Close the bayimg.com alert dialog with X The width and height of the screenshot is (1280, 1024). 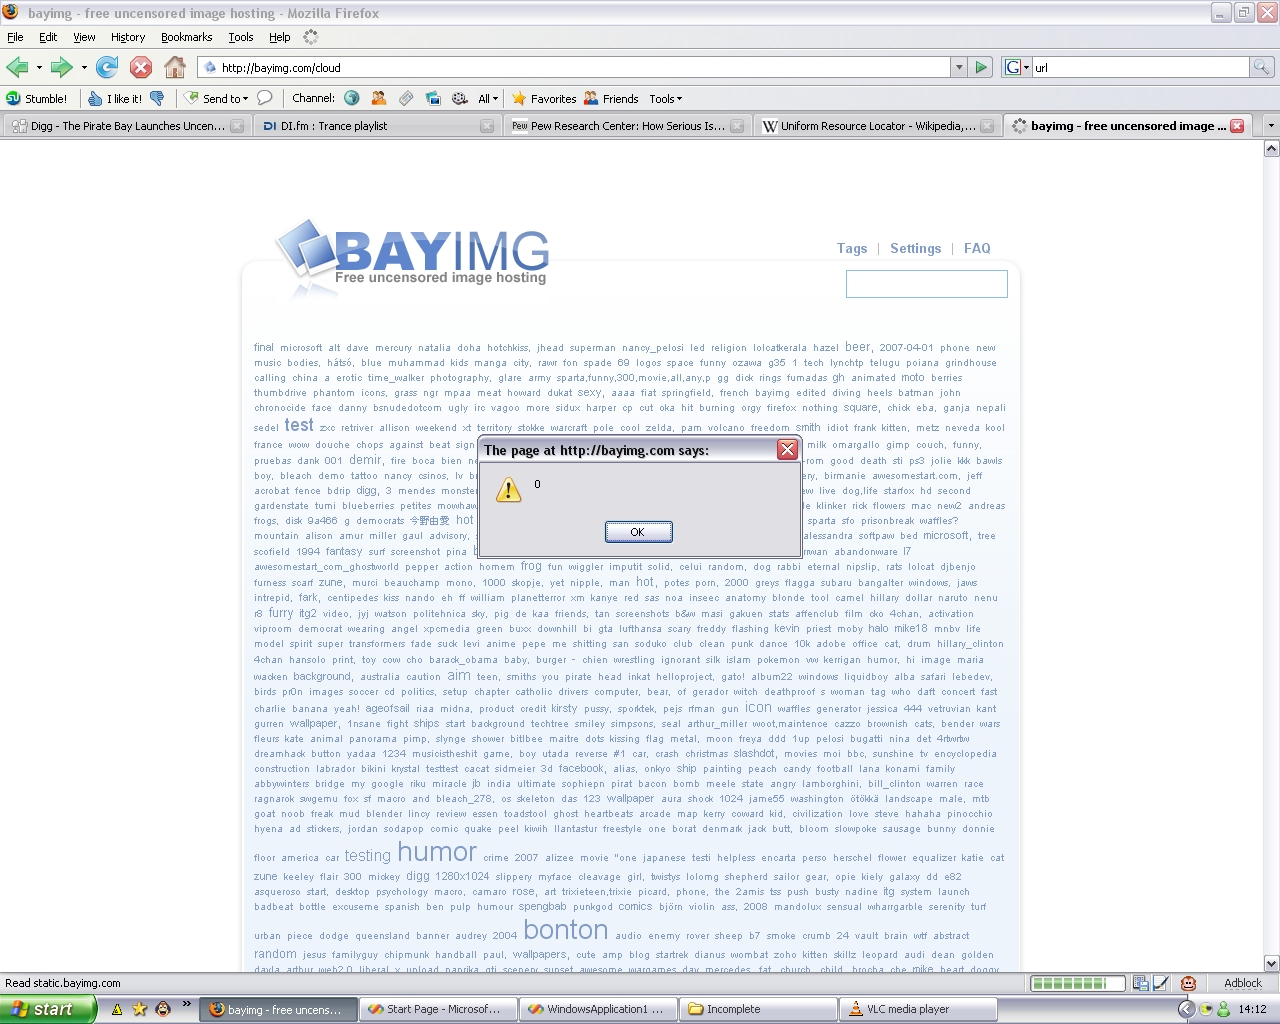point(788,450)
